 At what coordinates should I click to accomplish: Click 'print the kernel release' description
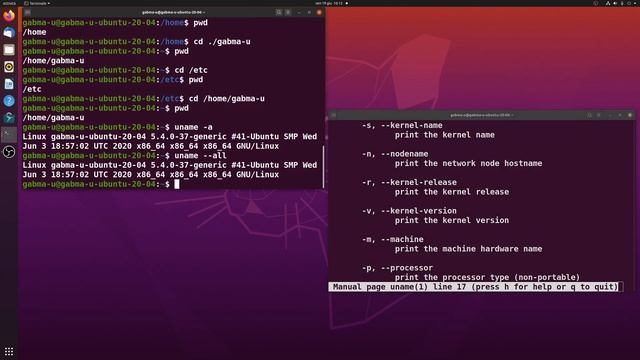click(x=452, y=192)
